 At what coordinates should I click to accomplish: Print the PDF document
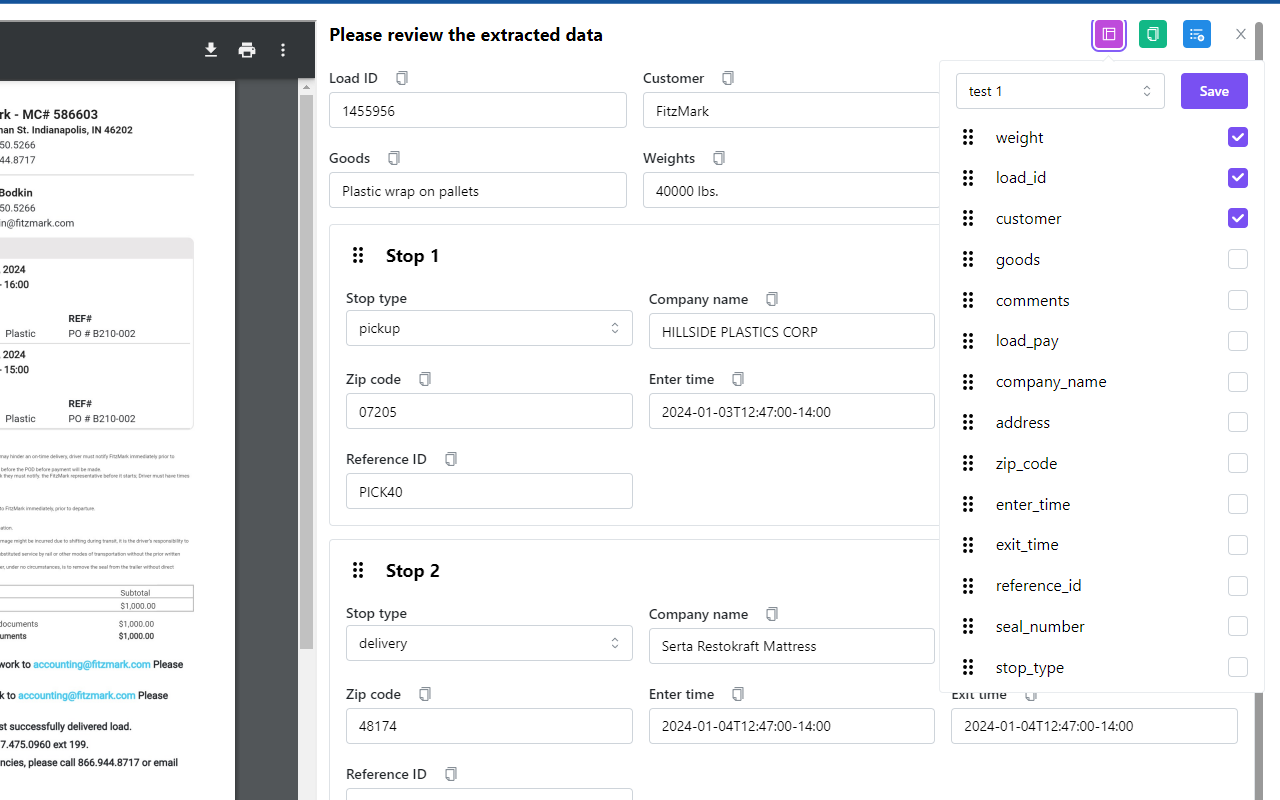coord(247,49)
